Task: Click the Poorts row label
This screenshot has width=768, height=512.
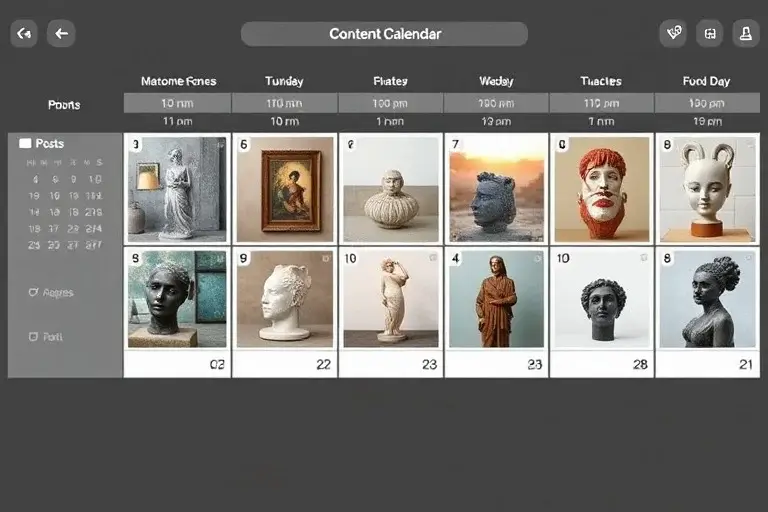Action: (x=64, y=104)
